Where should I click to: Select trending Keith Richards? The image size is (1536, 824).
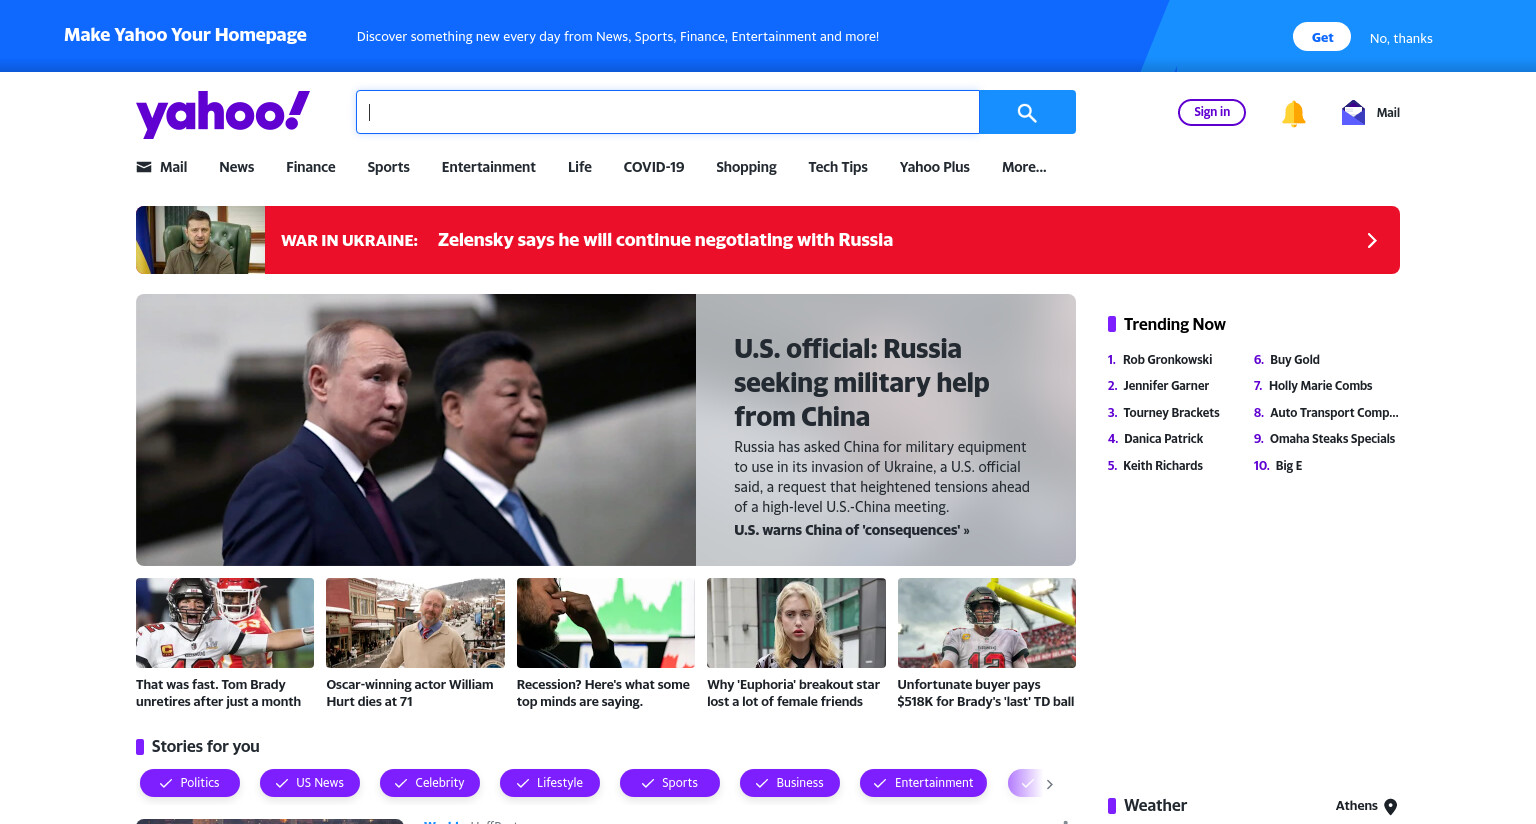(1163, 466)
